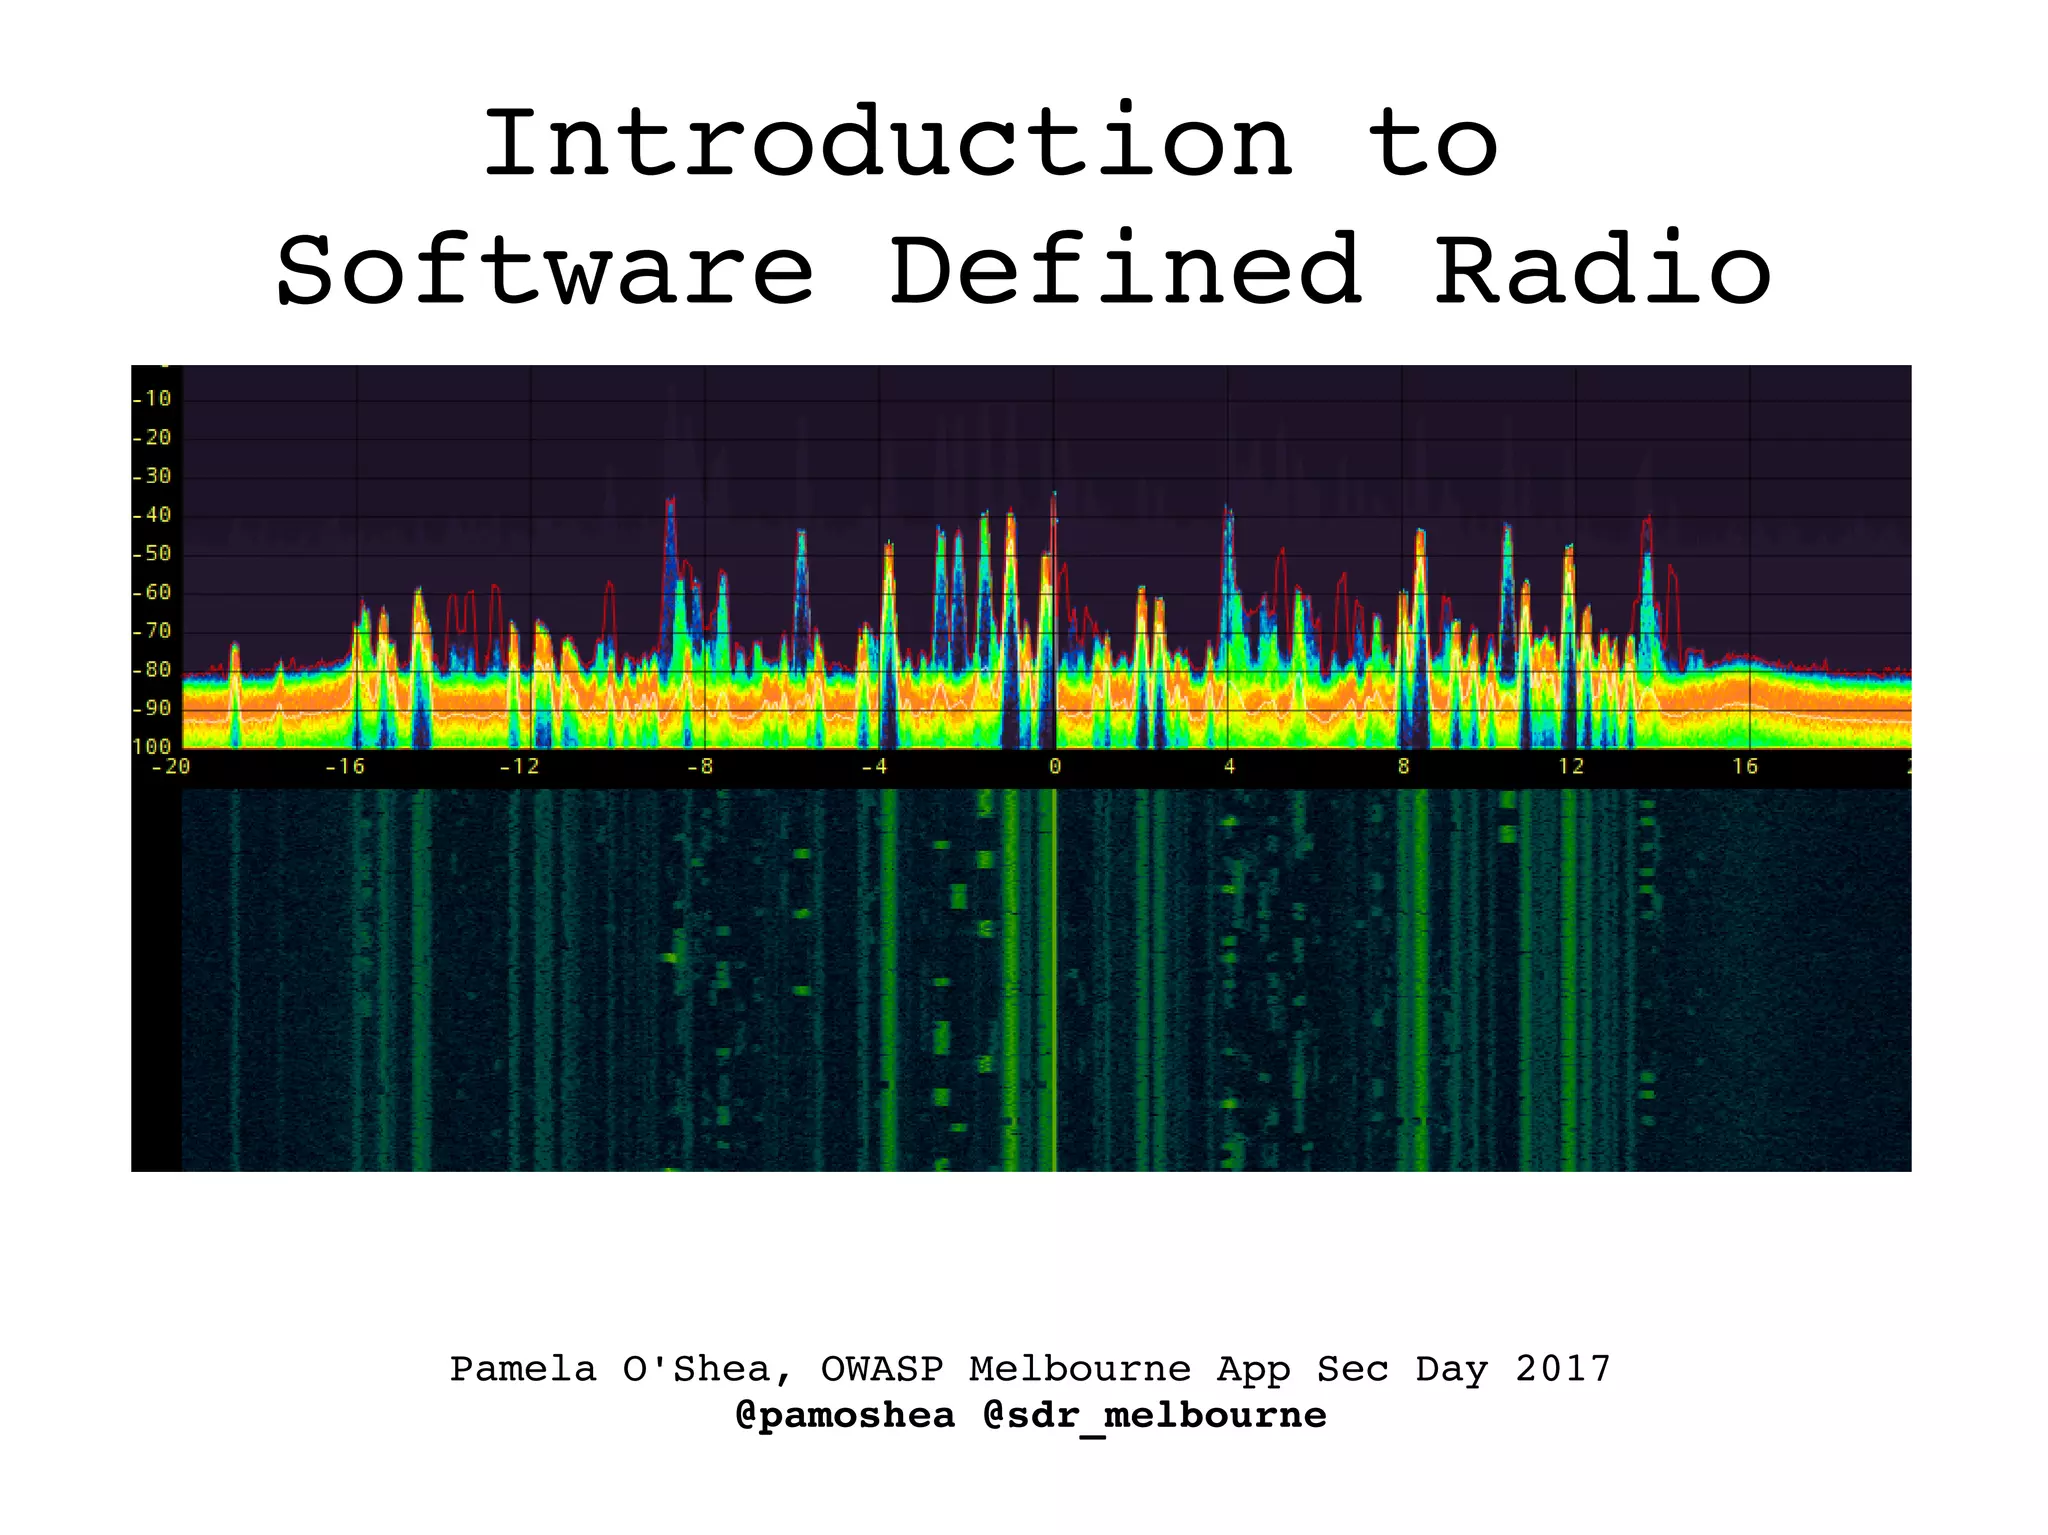
Task: Click the @pamoshea Twitter handle
Action: [845, 1415]
